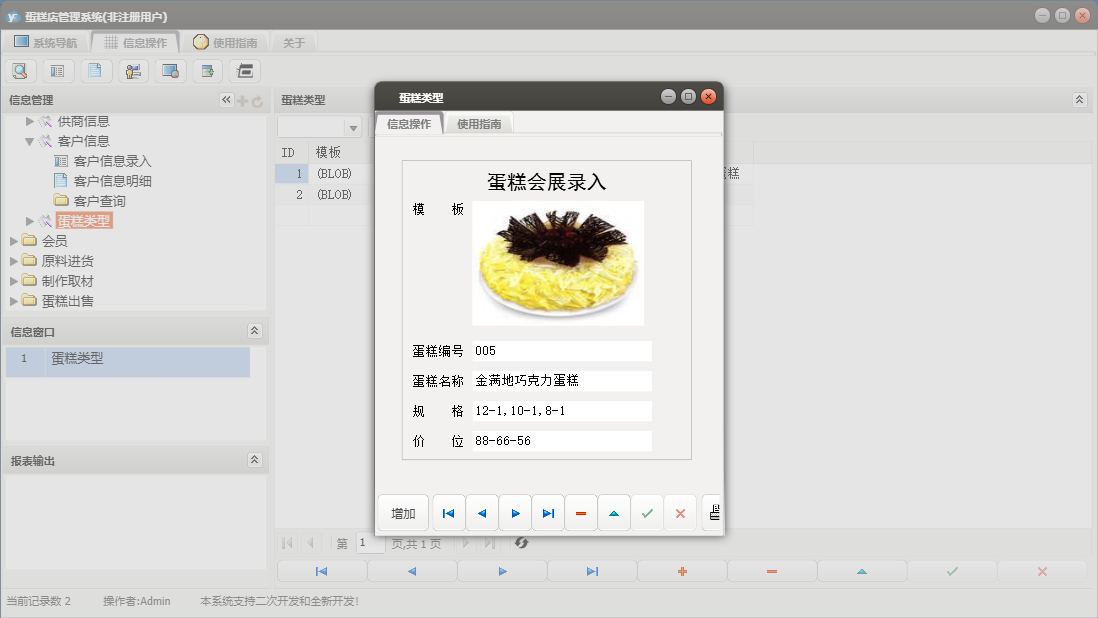
Task: Delete the record using the red minus icon
Action: (x=580, y=512)
